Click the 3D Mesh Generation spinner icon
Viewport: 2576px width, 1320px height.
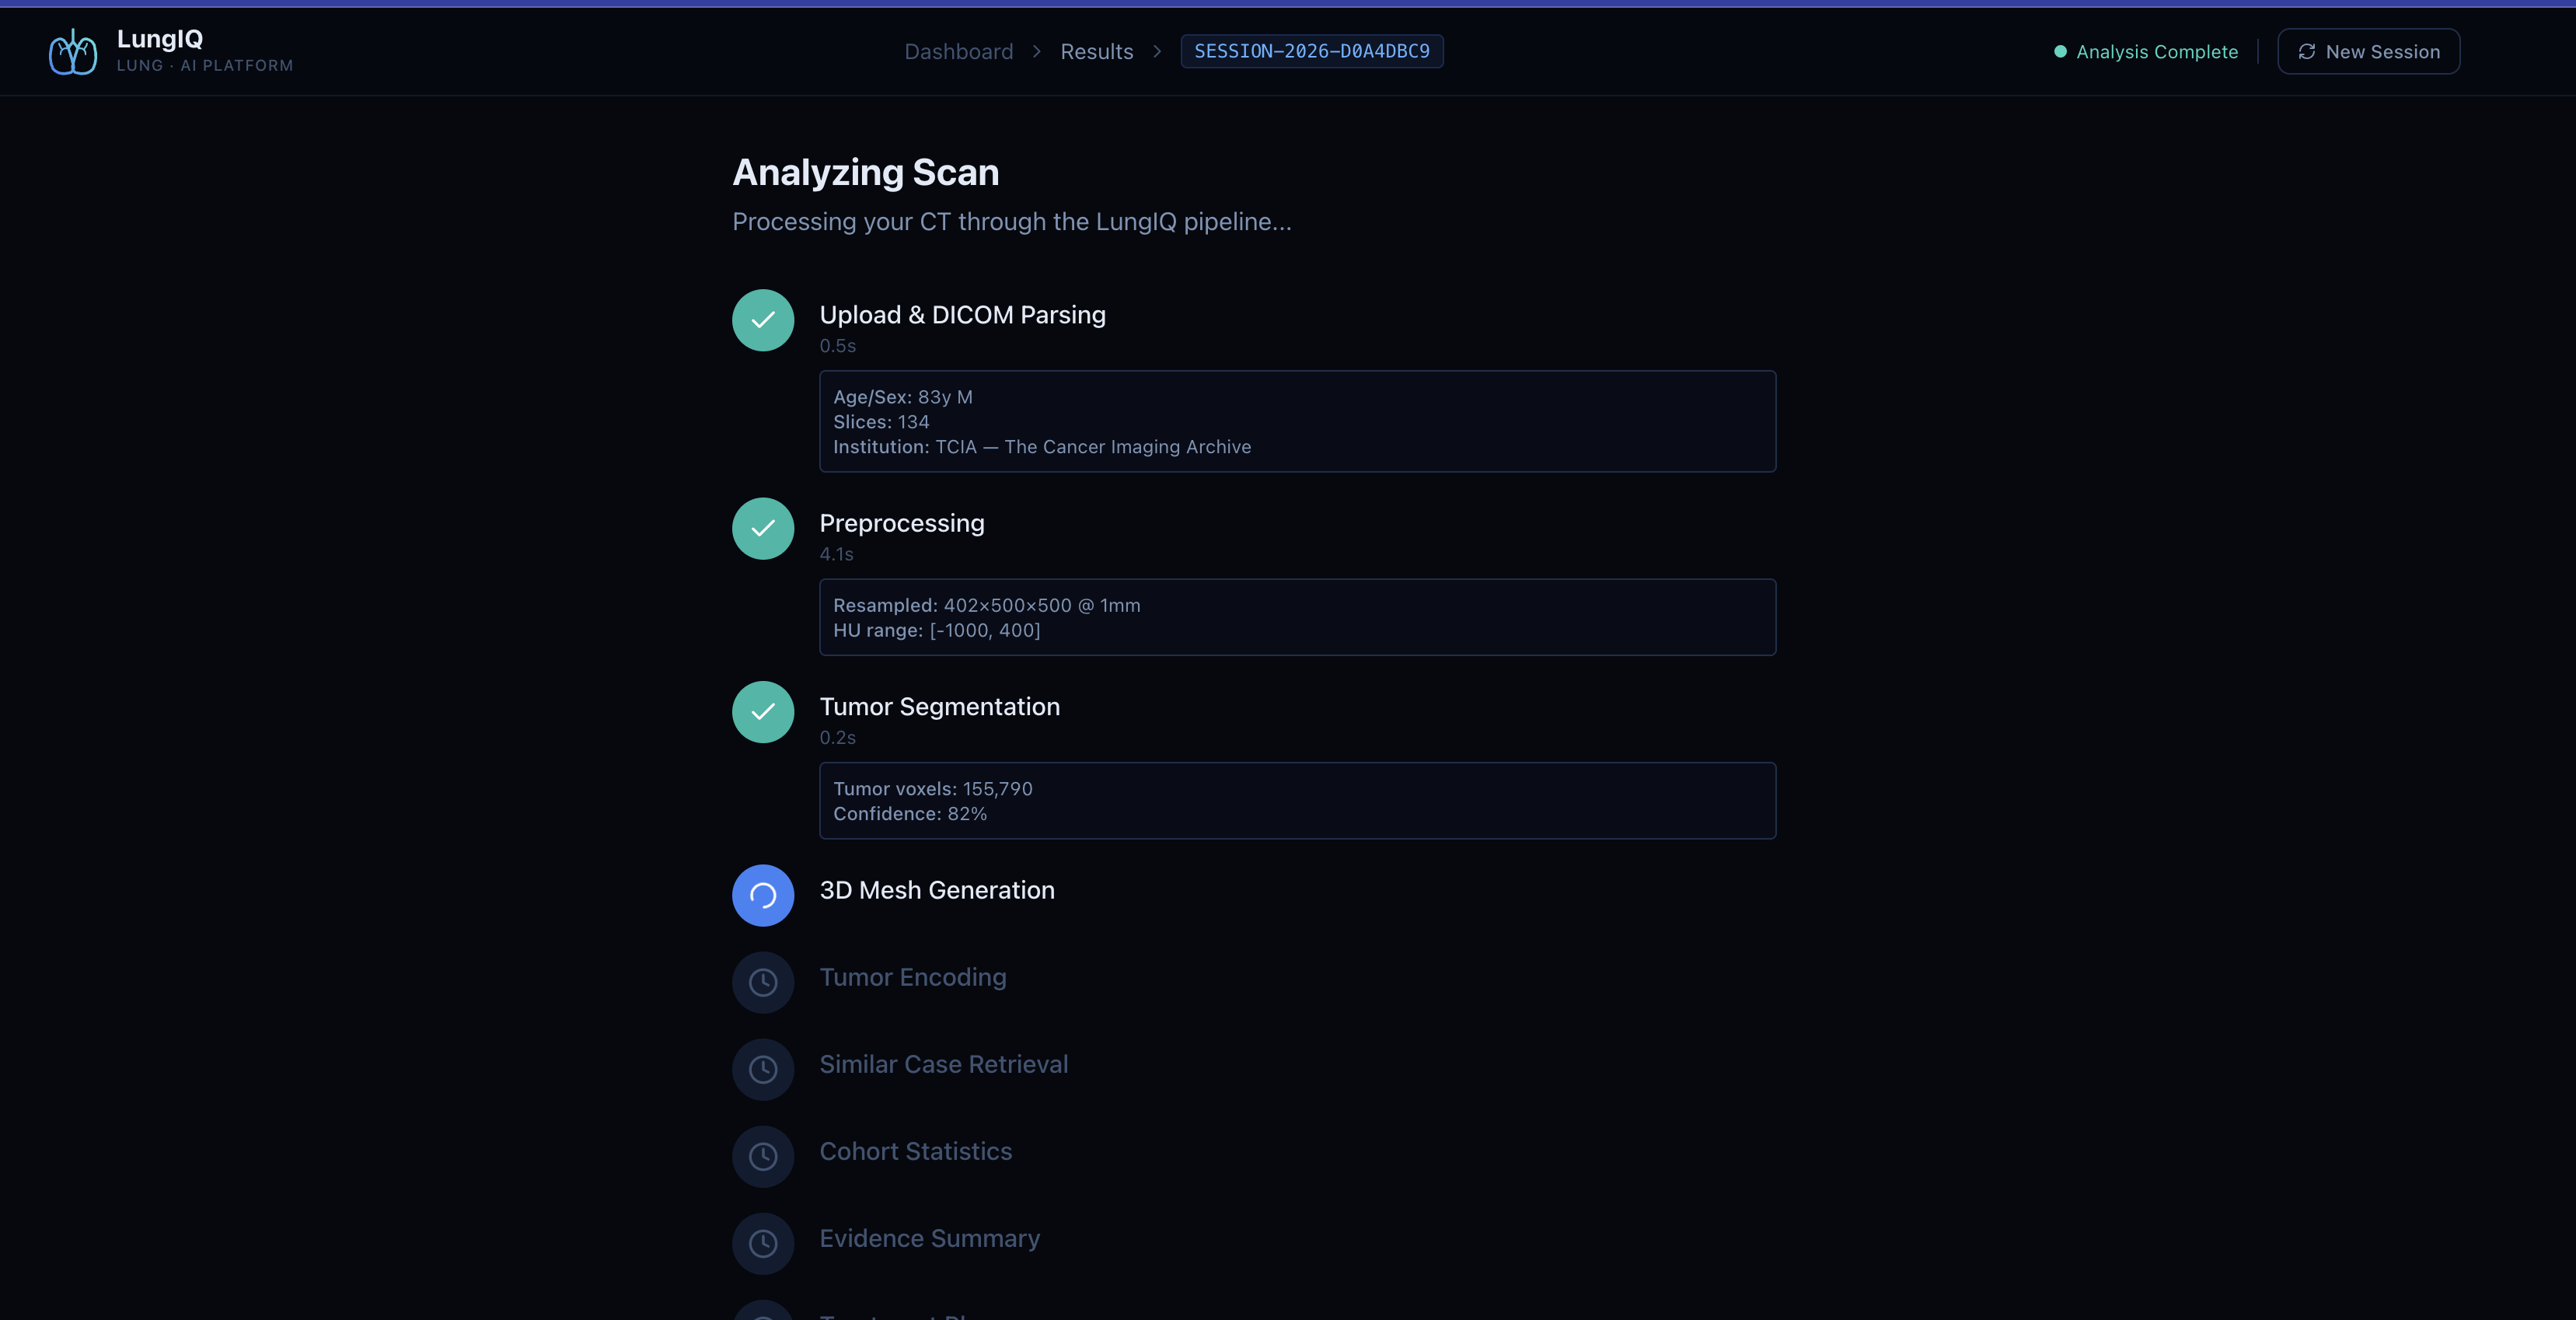pyautogui.click(x=762, y=895)
